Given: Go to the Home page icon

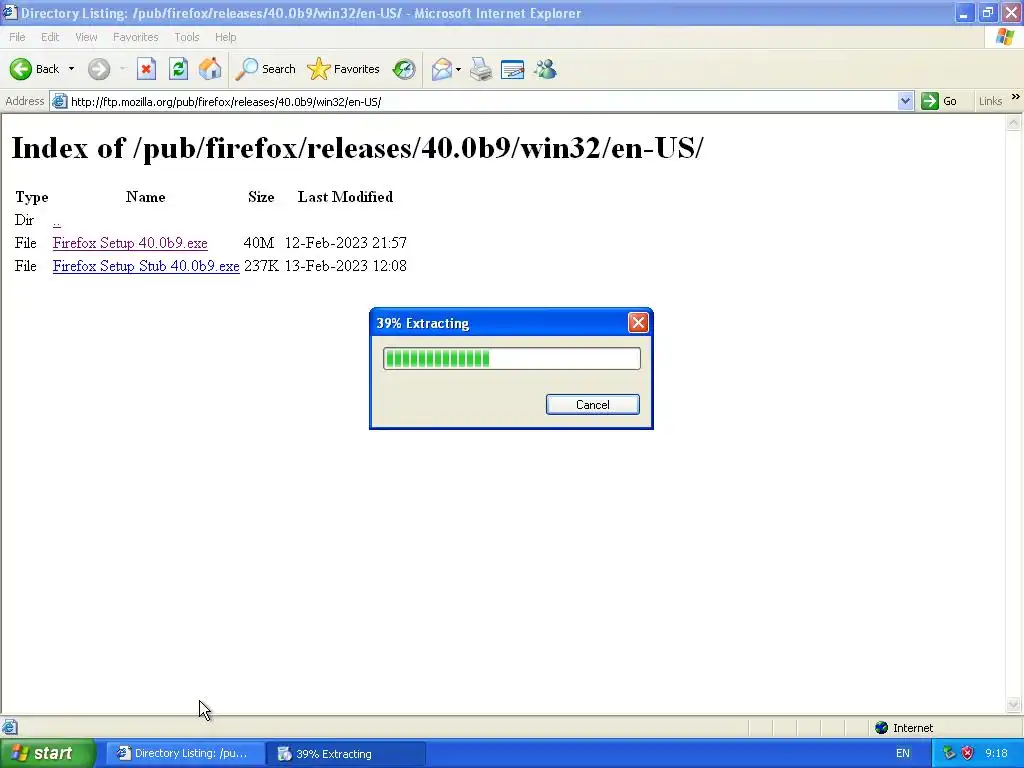Looking at the screenshot, I should (210, 69).
